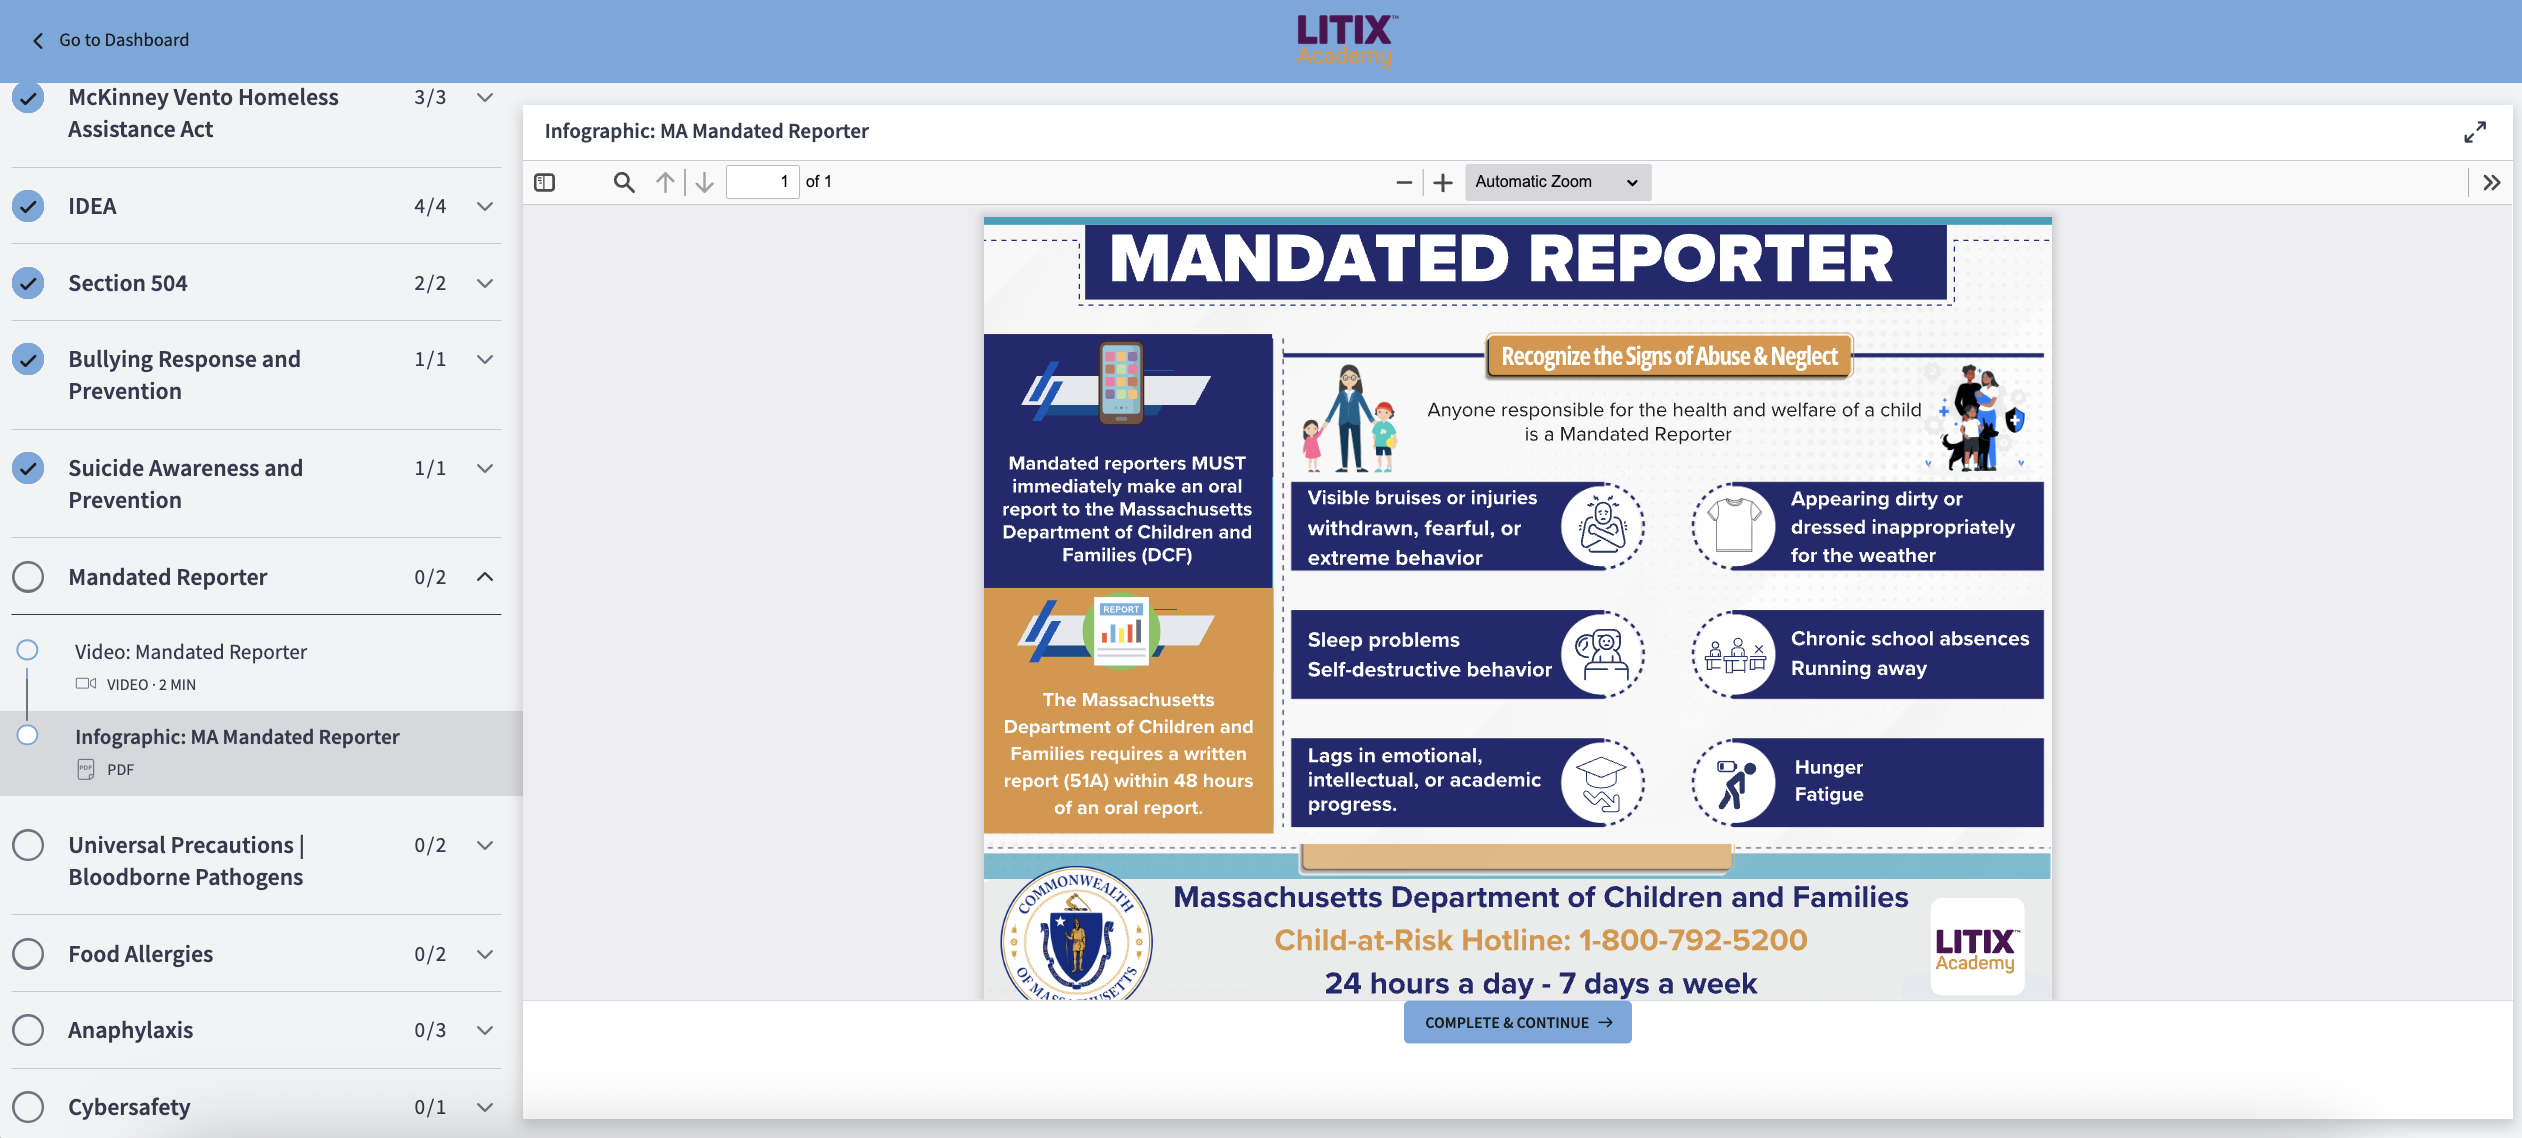This screenshot has width=2522, height=1138.
Task: Zoom out with the minus icon
Action: pyautogui.click(x=1404, y=182)
